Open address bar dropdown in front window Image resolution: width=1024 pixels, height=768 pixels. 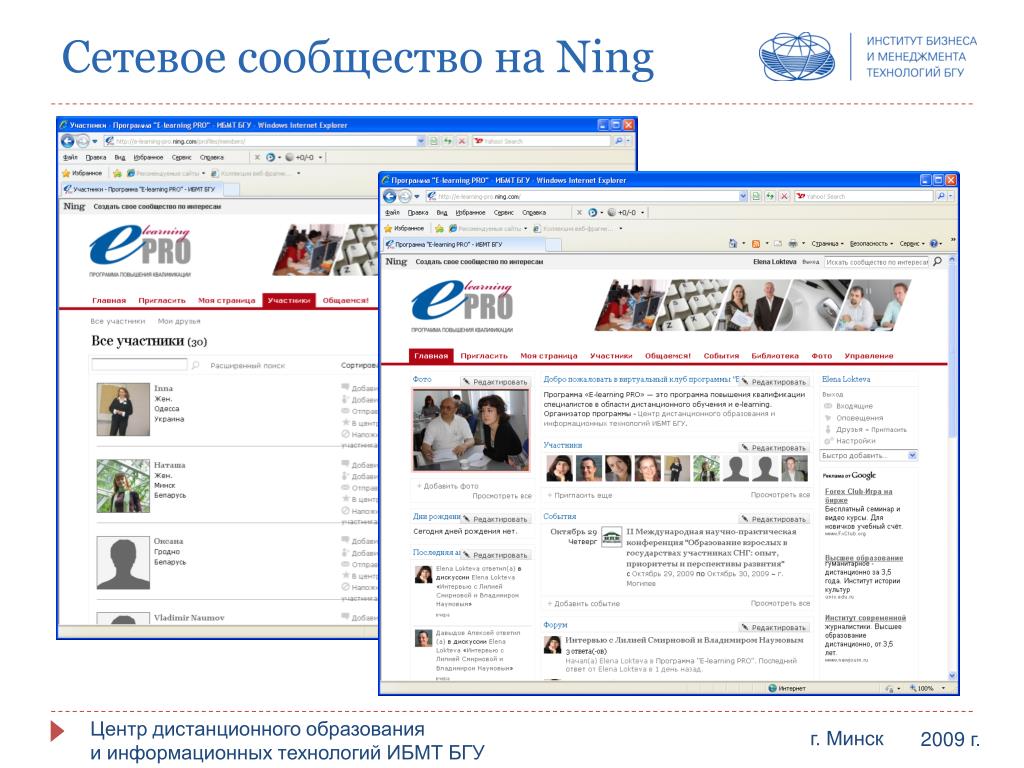pyautogui.click(x=743, y=196)
